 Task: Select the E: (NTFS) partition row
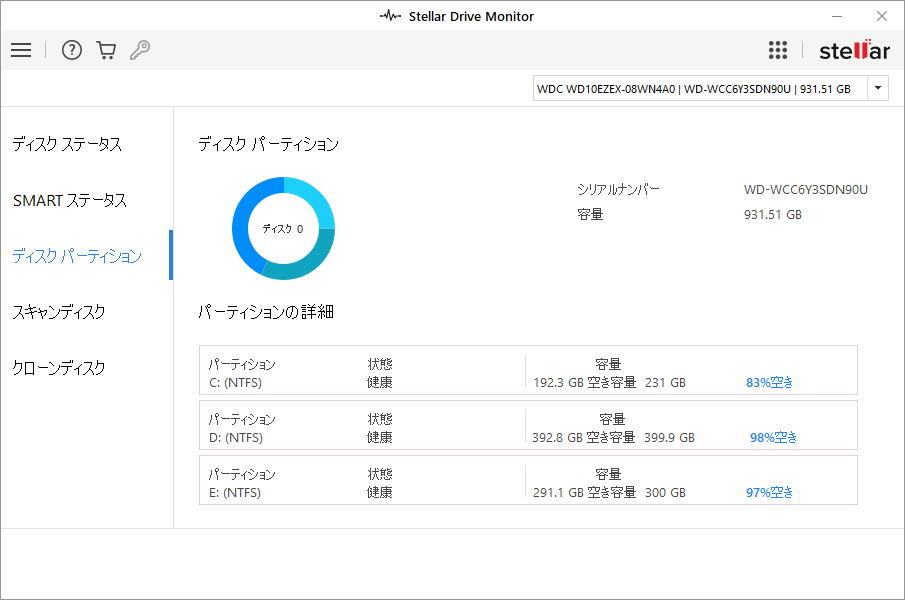[528, 483]
